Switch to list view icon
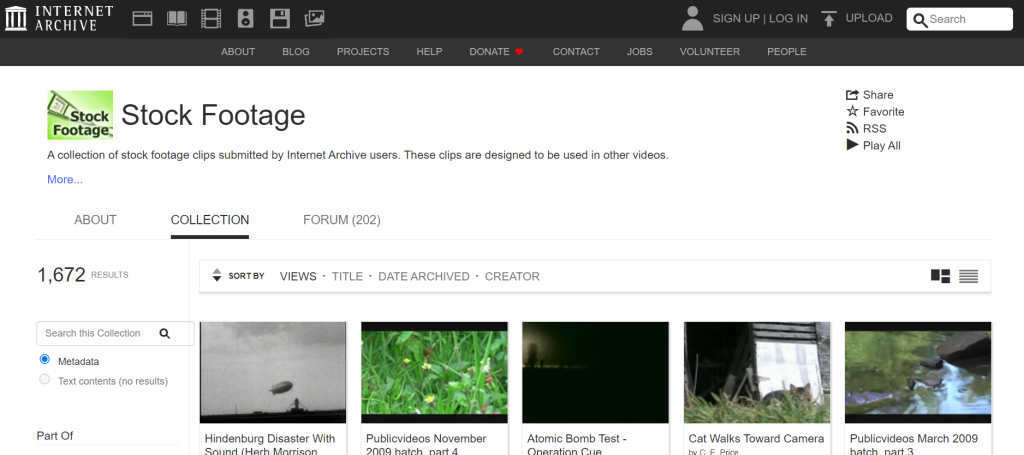This screenshot has width=1024, height=455. [x=968, y=276]
